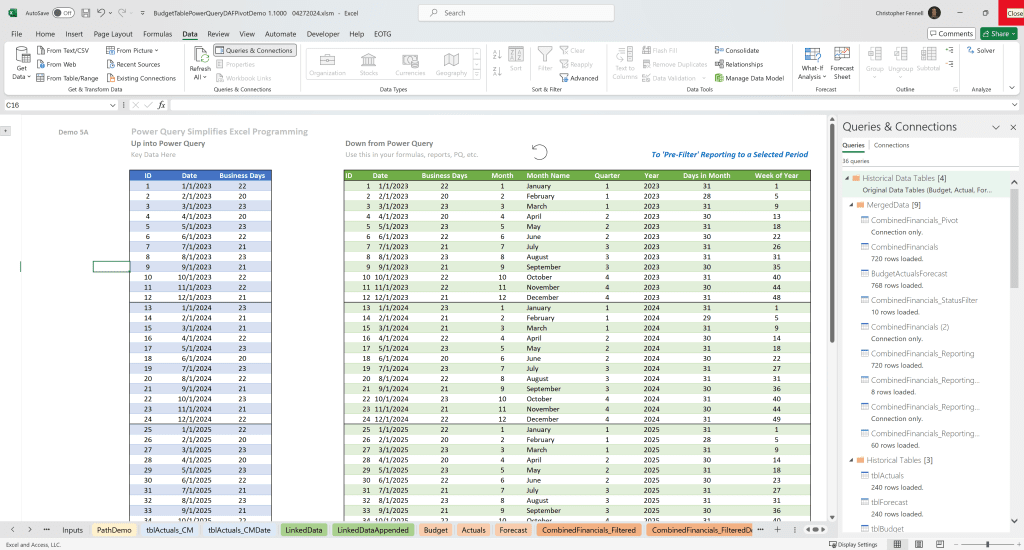Open the Manage Data Model tool
1024x550 pixels.
coord(749,77)
